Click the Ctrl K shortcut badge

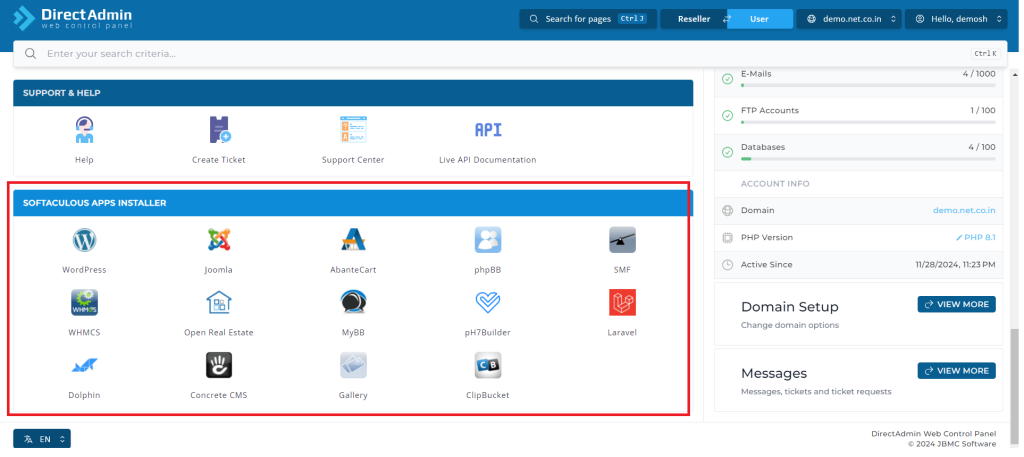985,54
